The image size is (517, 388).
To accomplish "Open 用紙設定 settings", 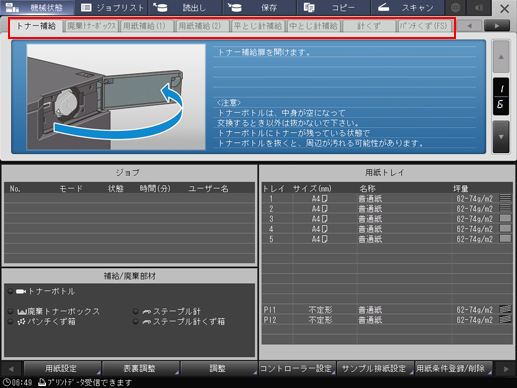I will click(62, 368).
